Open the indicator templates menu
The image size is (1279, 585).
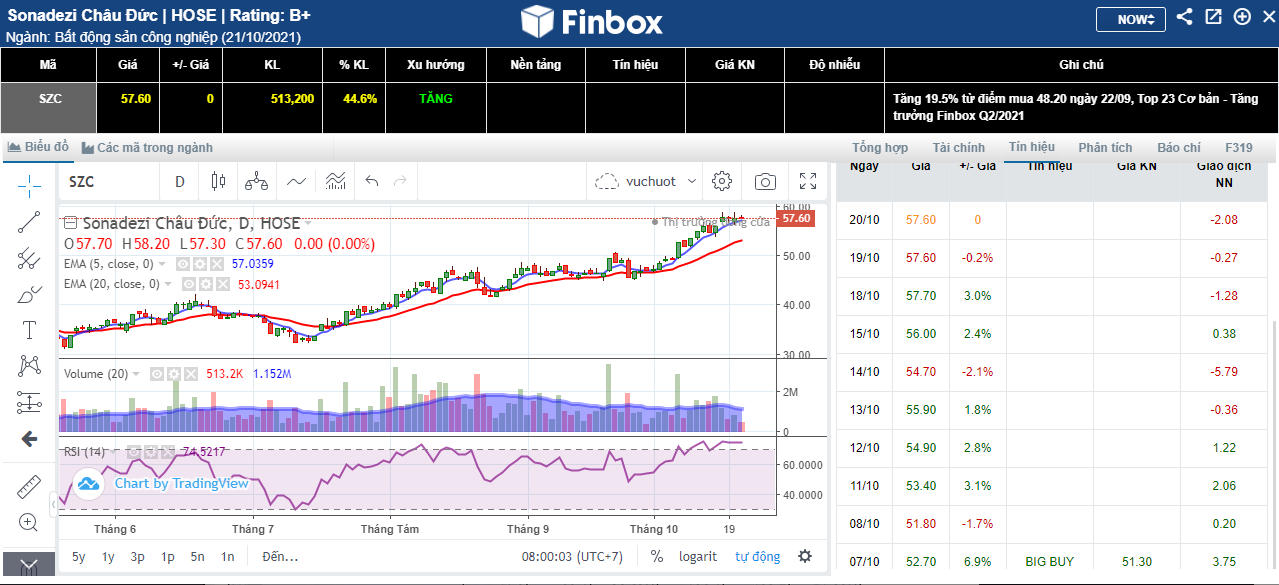(x=335, y=181)
